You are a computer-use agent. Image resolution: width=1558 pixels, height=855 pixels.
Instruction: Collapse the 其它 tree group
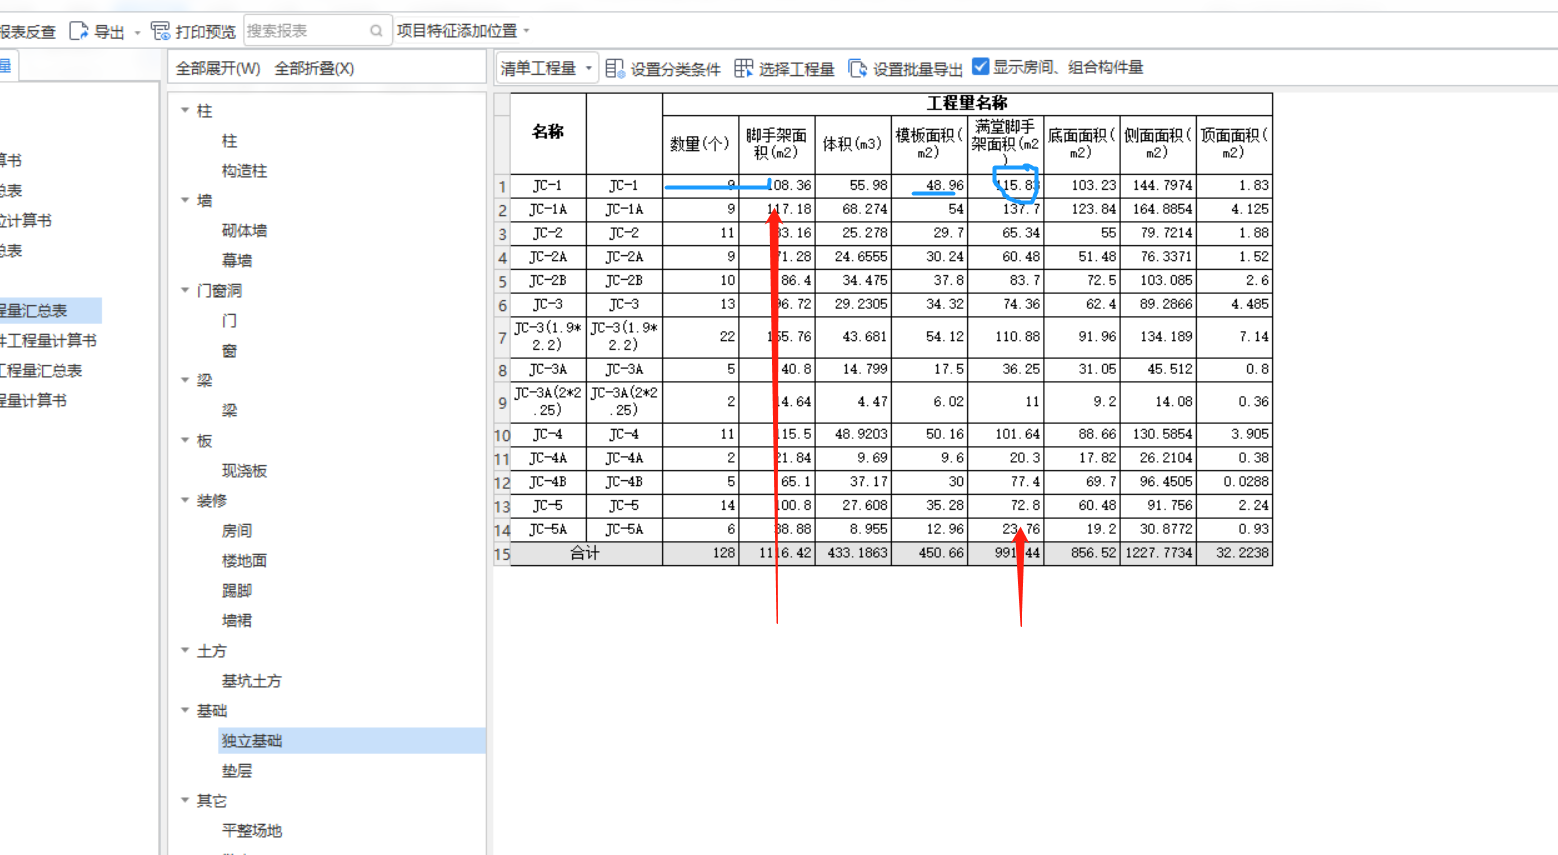[x=185, y=800]
